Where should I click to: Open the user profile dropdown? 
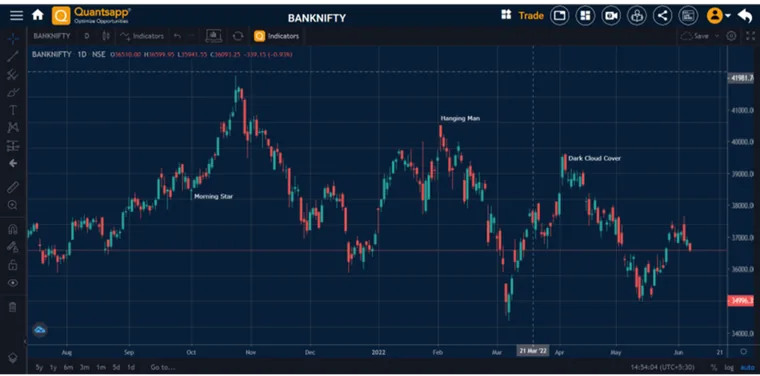point(719,16)
